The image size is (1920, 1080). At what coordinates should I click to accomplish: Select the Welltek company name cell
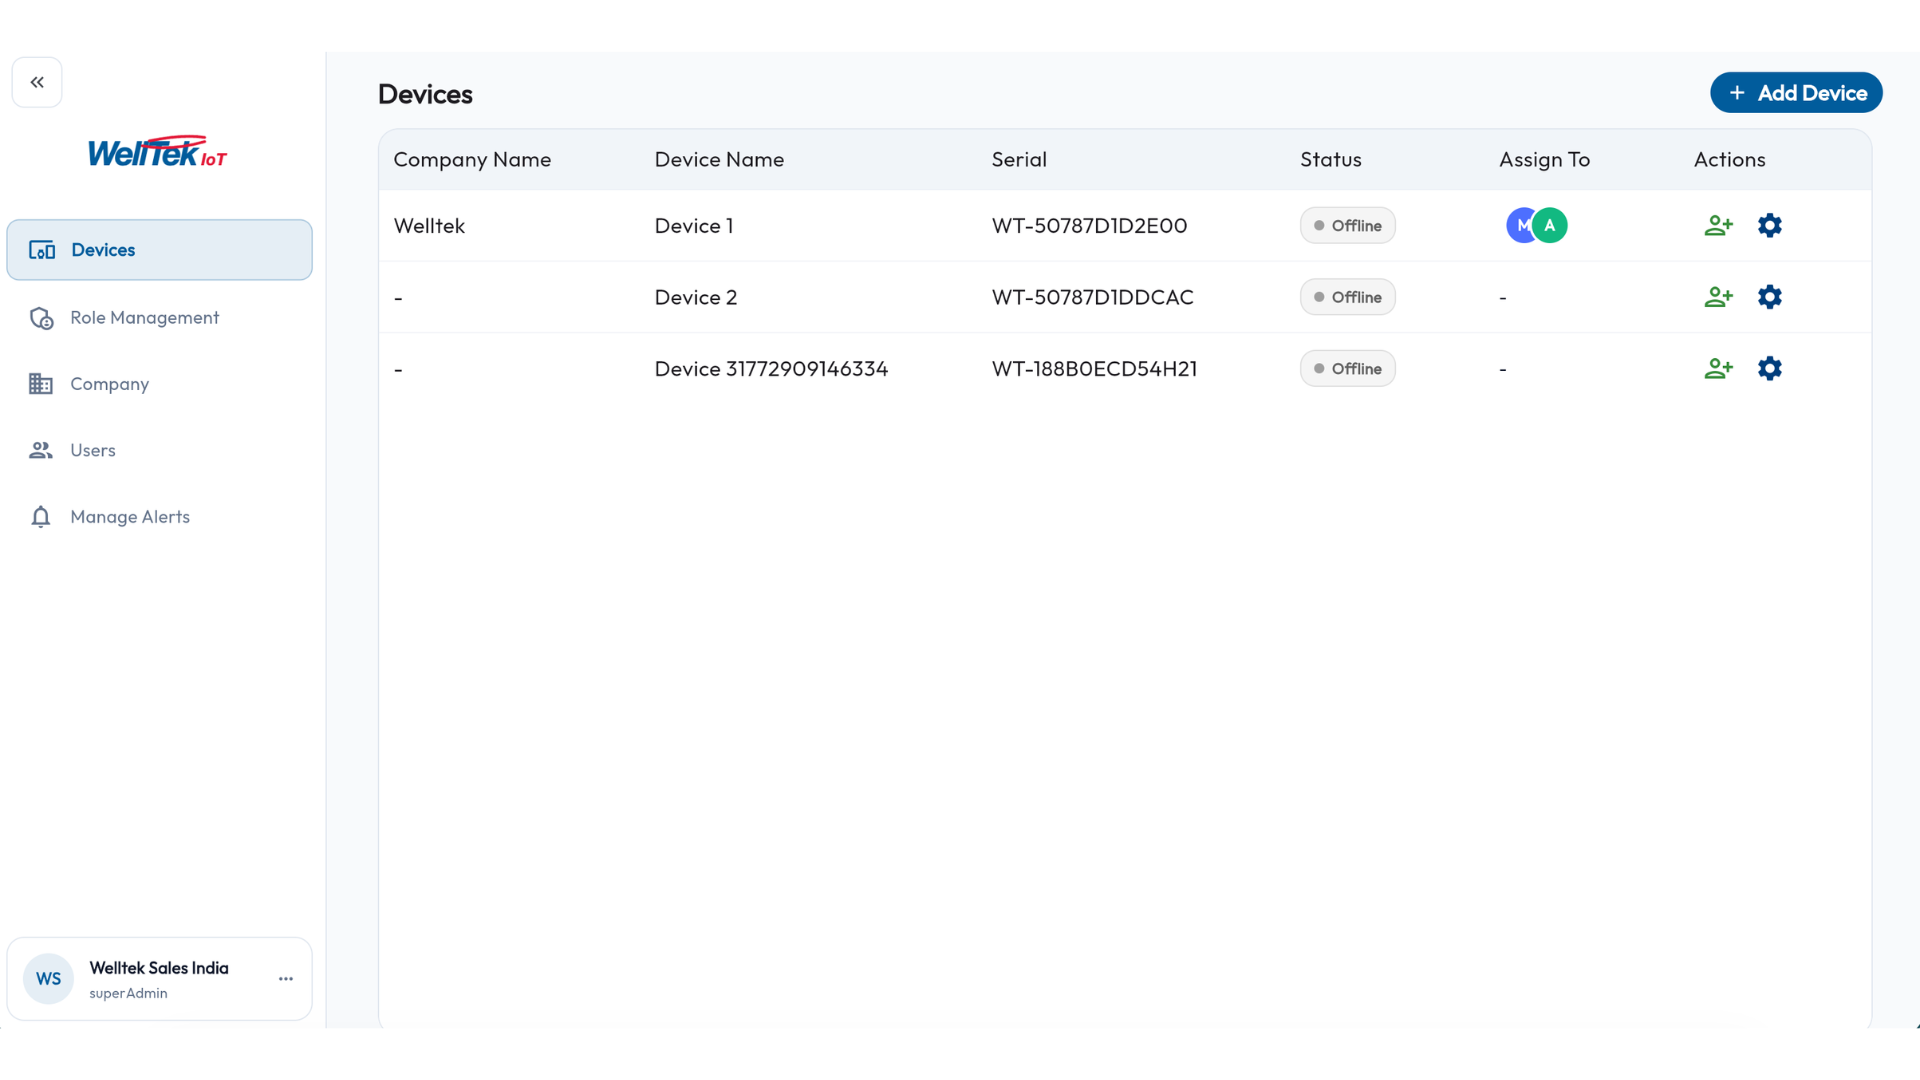(x=429, y=226)
